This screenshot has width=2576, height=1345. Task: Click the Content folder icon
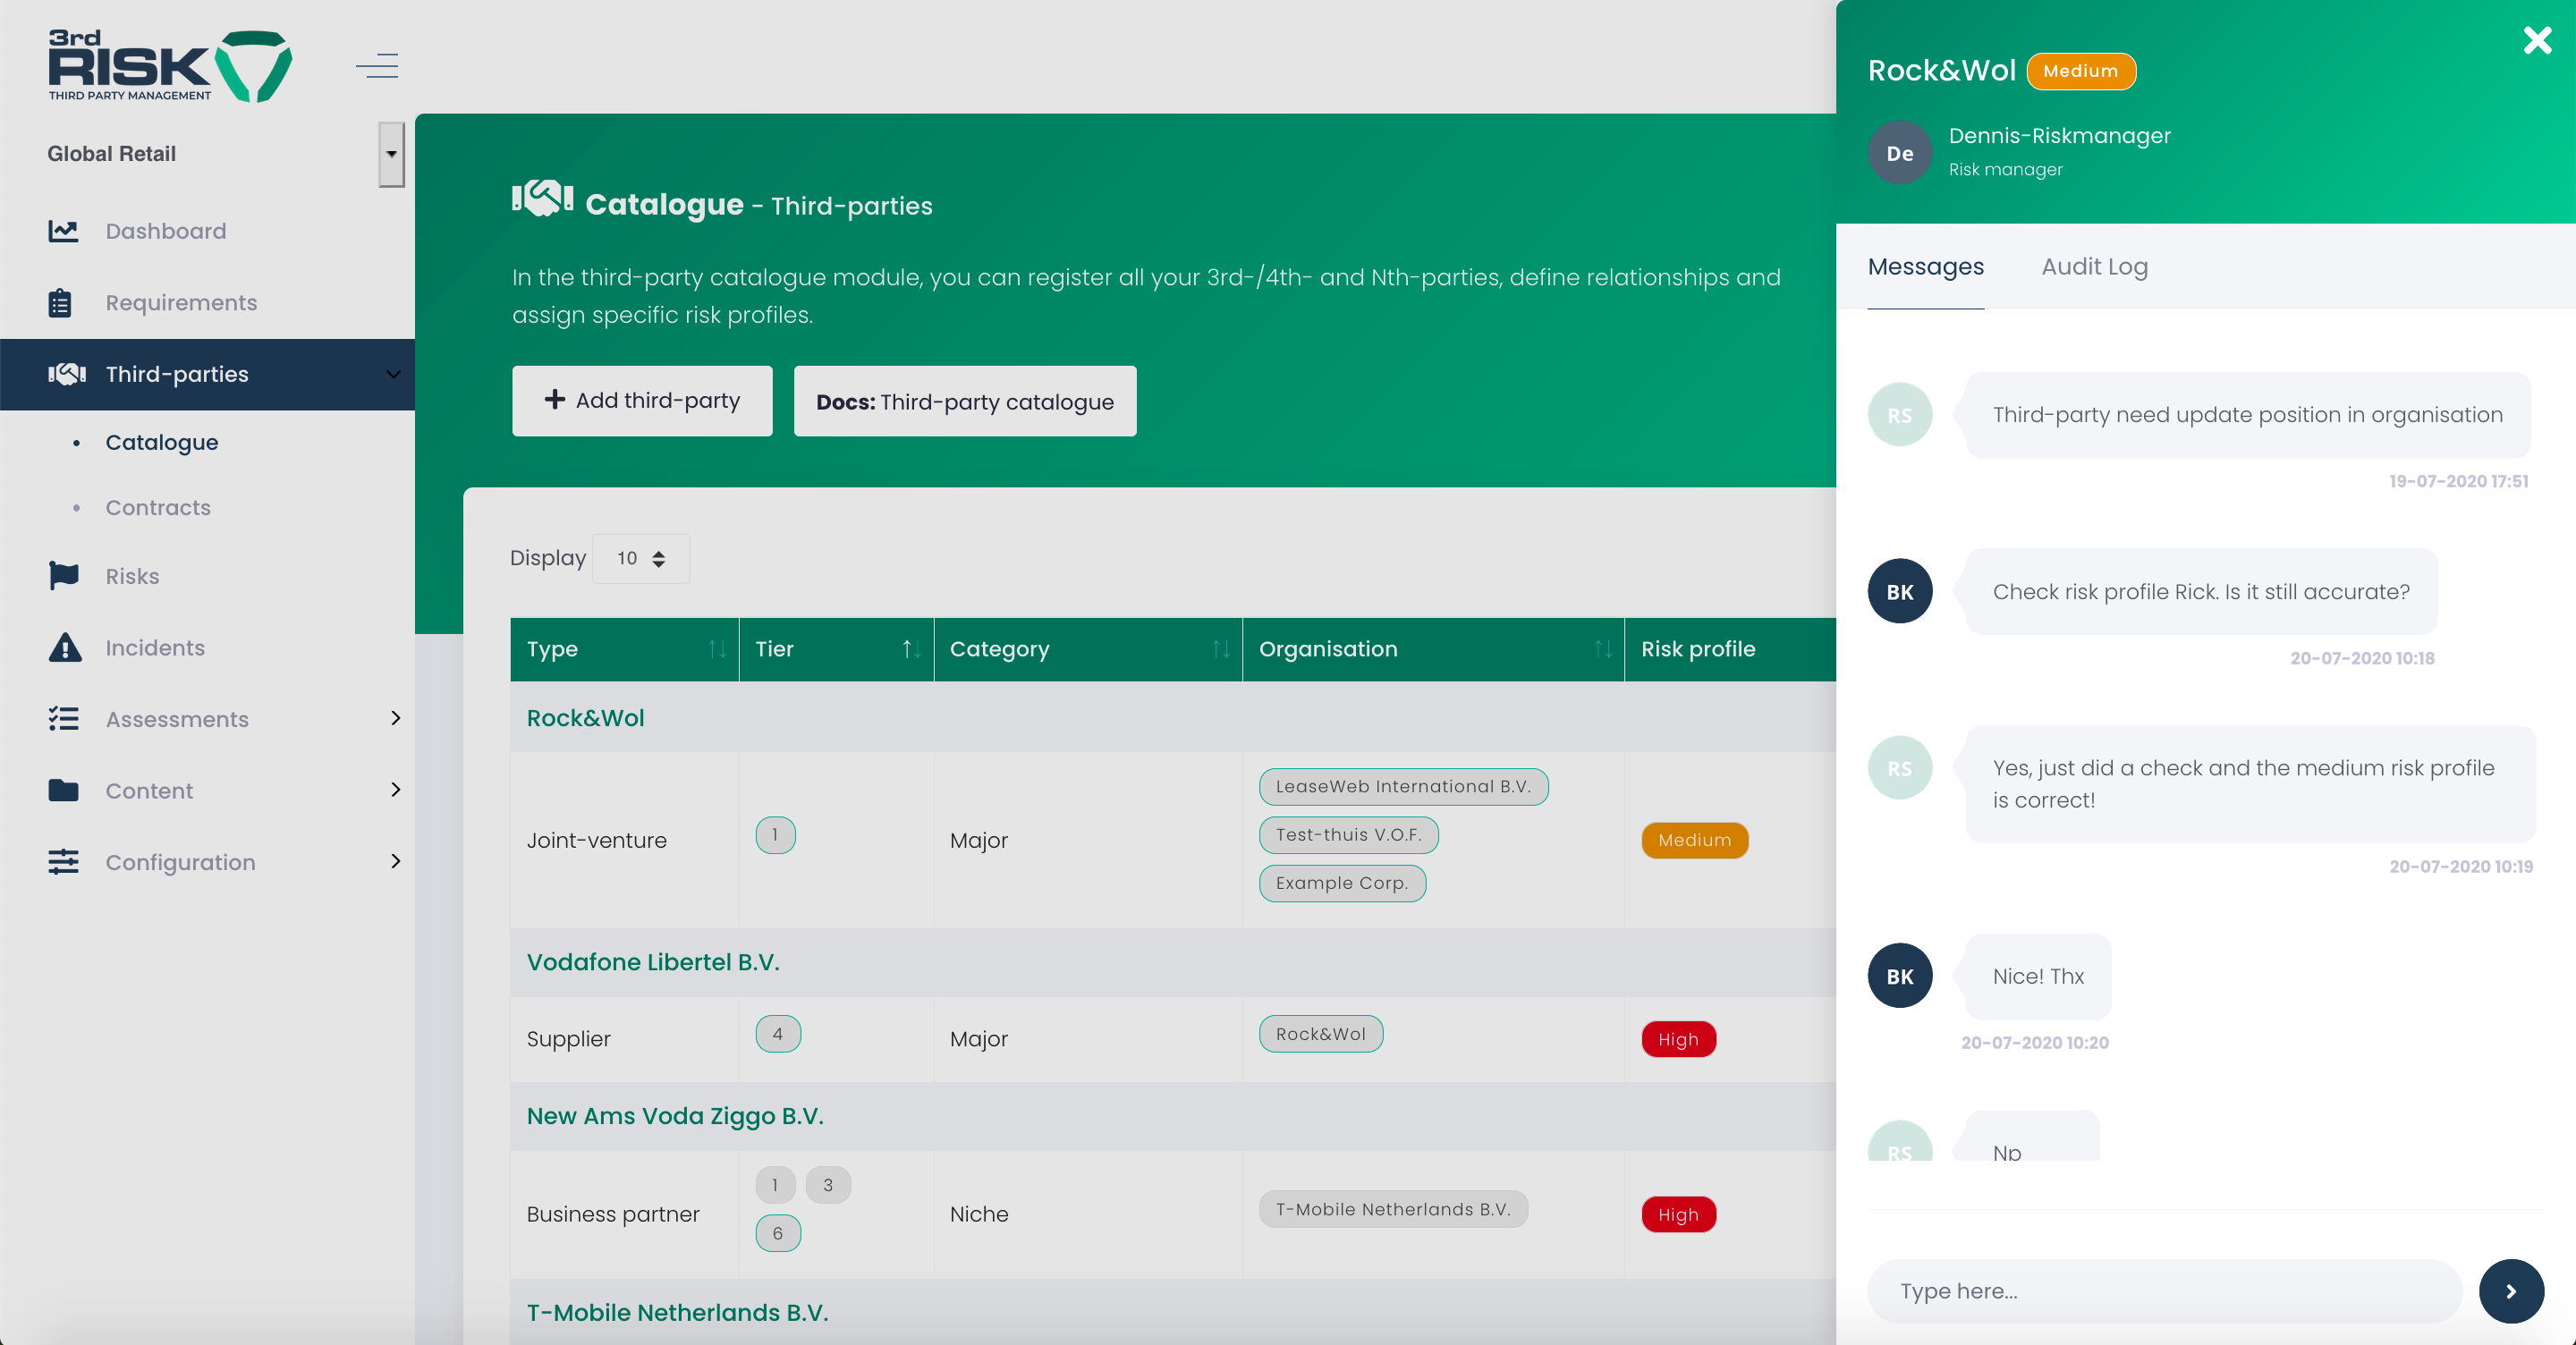pyautogui.click(x=63, y=790)
